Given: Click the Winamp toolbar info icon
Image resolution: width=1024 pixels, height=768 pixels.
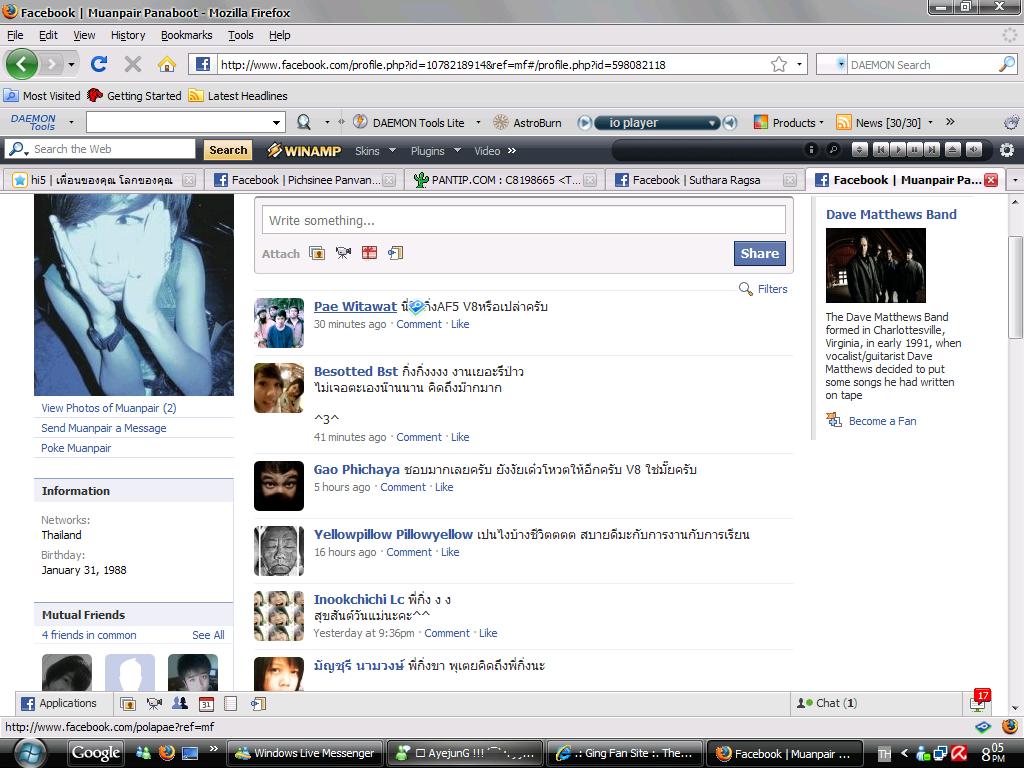Looking at the screenshot, I should pyautogui.click(x=811, y=150).
